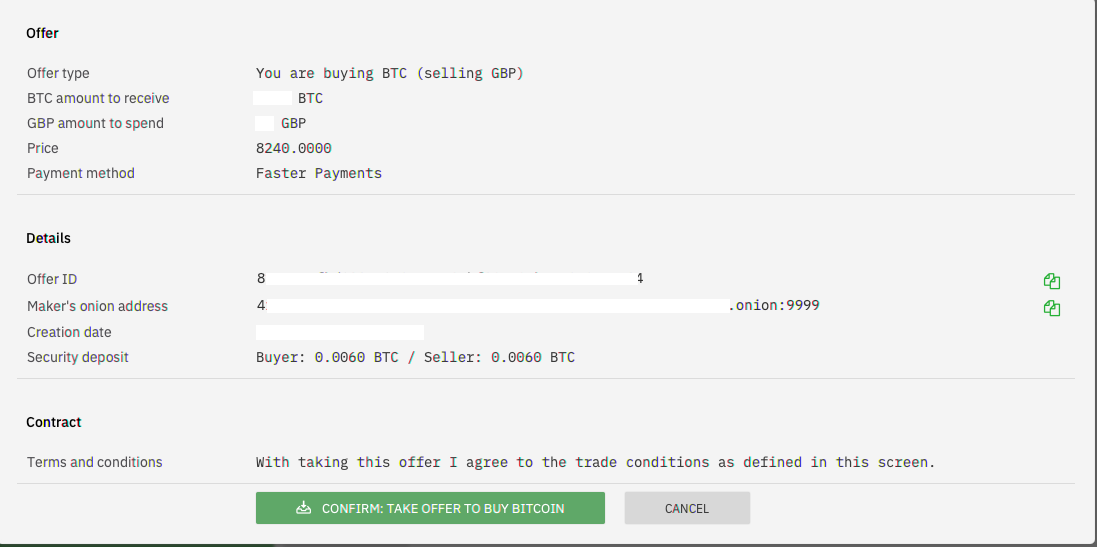Confirm: take offer to buy bitcoin

[430, 508]
